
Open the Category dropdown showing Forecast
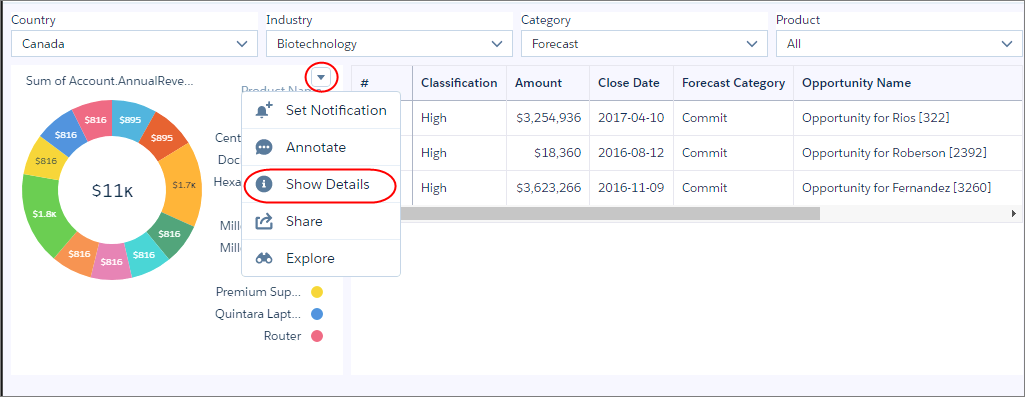click(x=644, y=44)
